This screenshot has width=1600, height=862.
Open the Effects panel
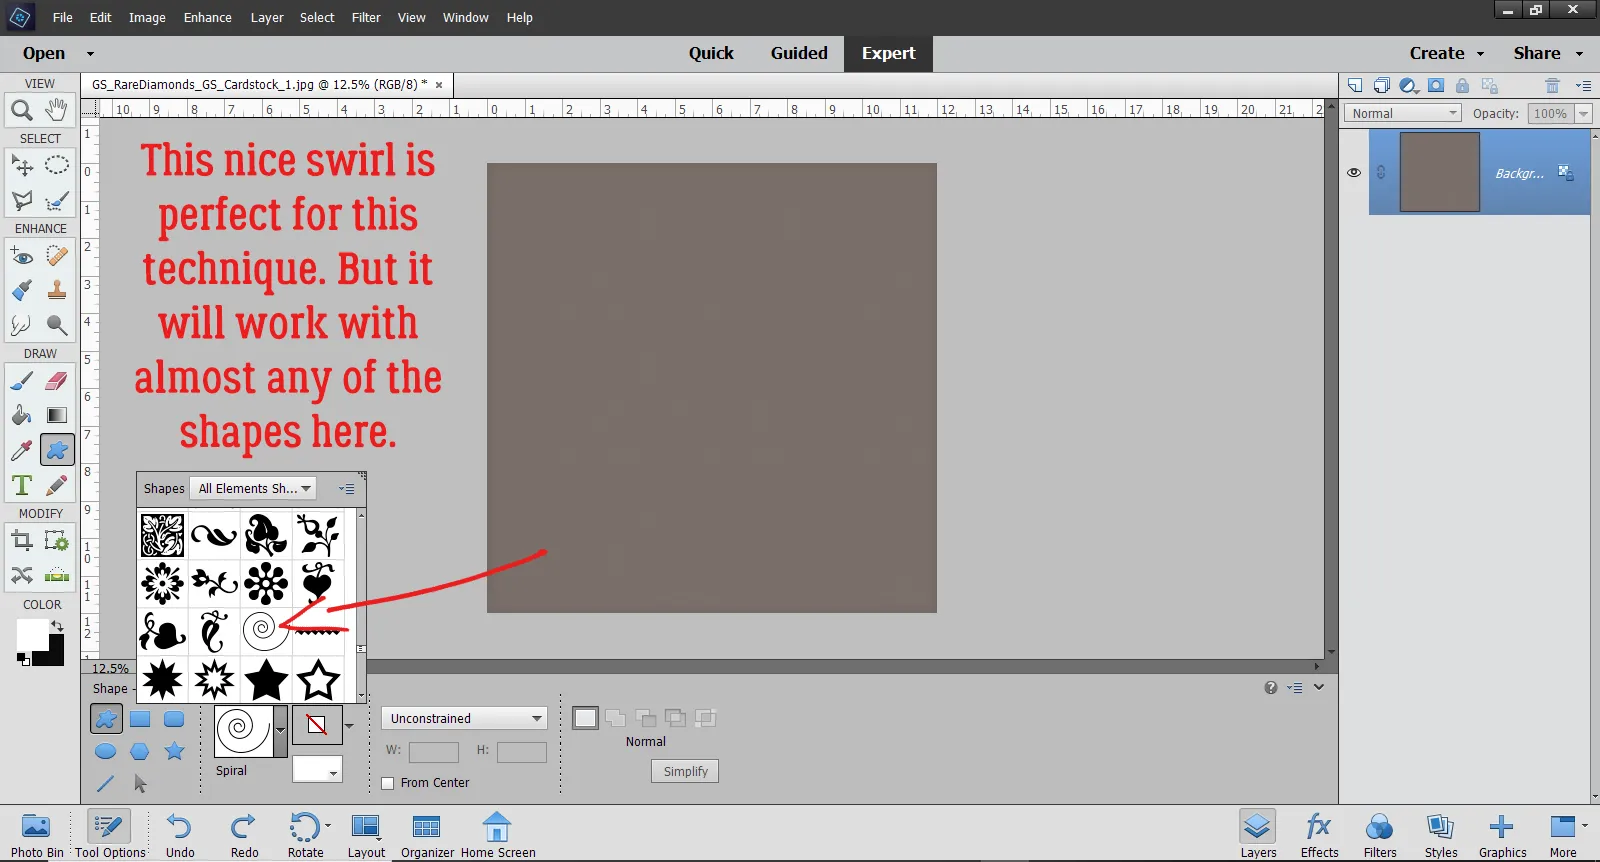[x=1319, y=834]
